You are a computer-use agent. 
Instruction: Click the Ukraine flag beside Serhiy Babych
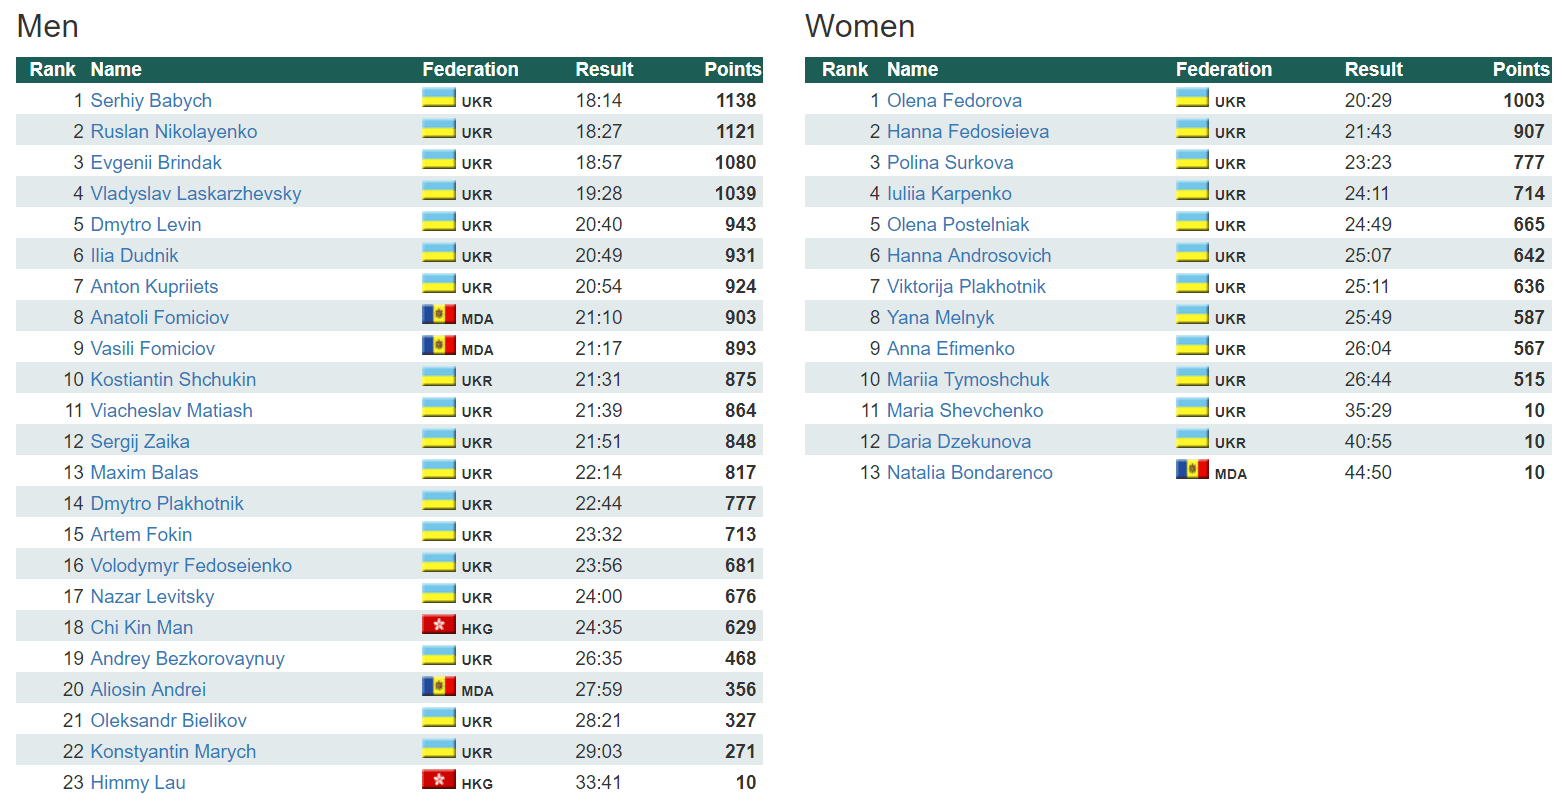(438, 98)
